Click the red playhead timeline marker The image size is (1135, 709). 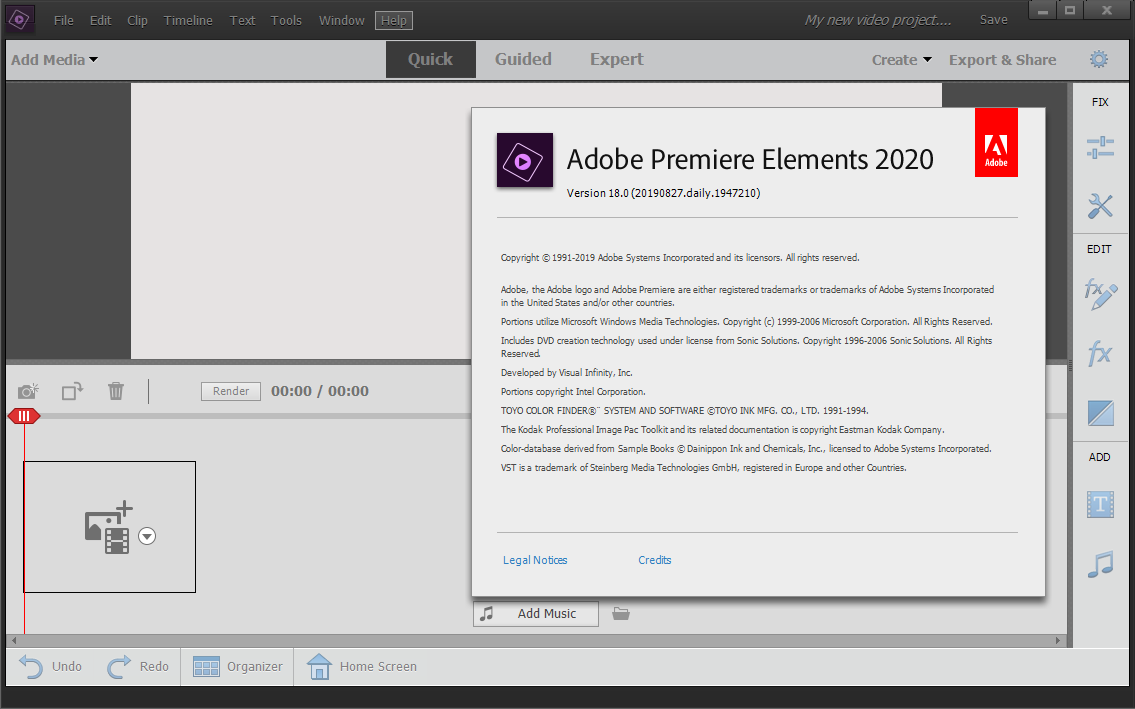24,416
